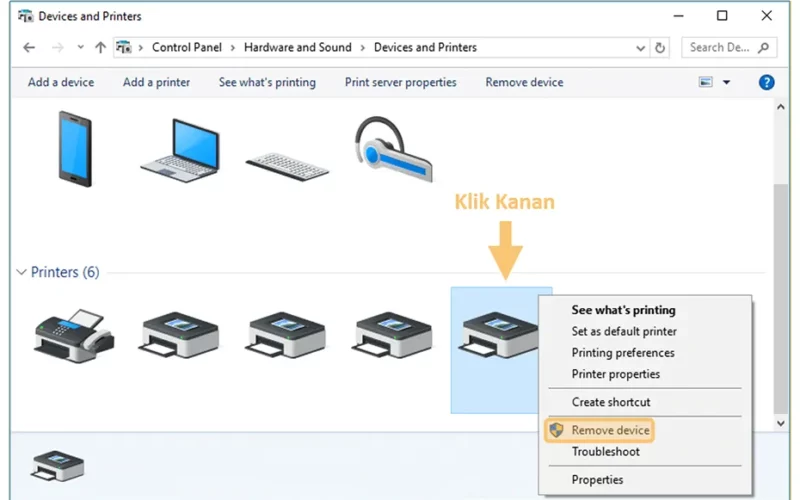Select the smartphone device icon
This screenshot has width=800, height=500.
pos(75,149)
